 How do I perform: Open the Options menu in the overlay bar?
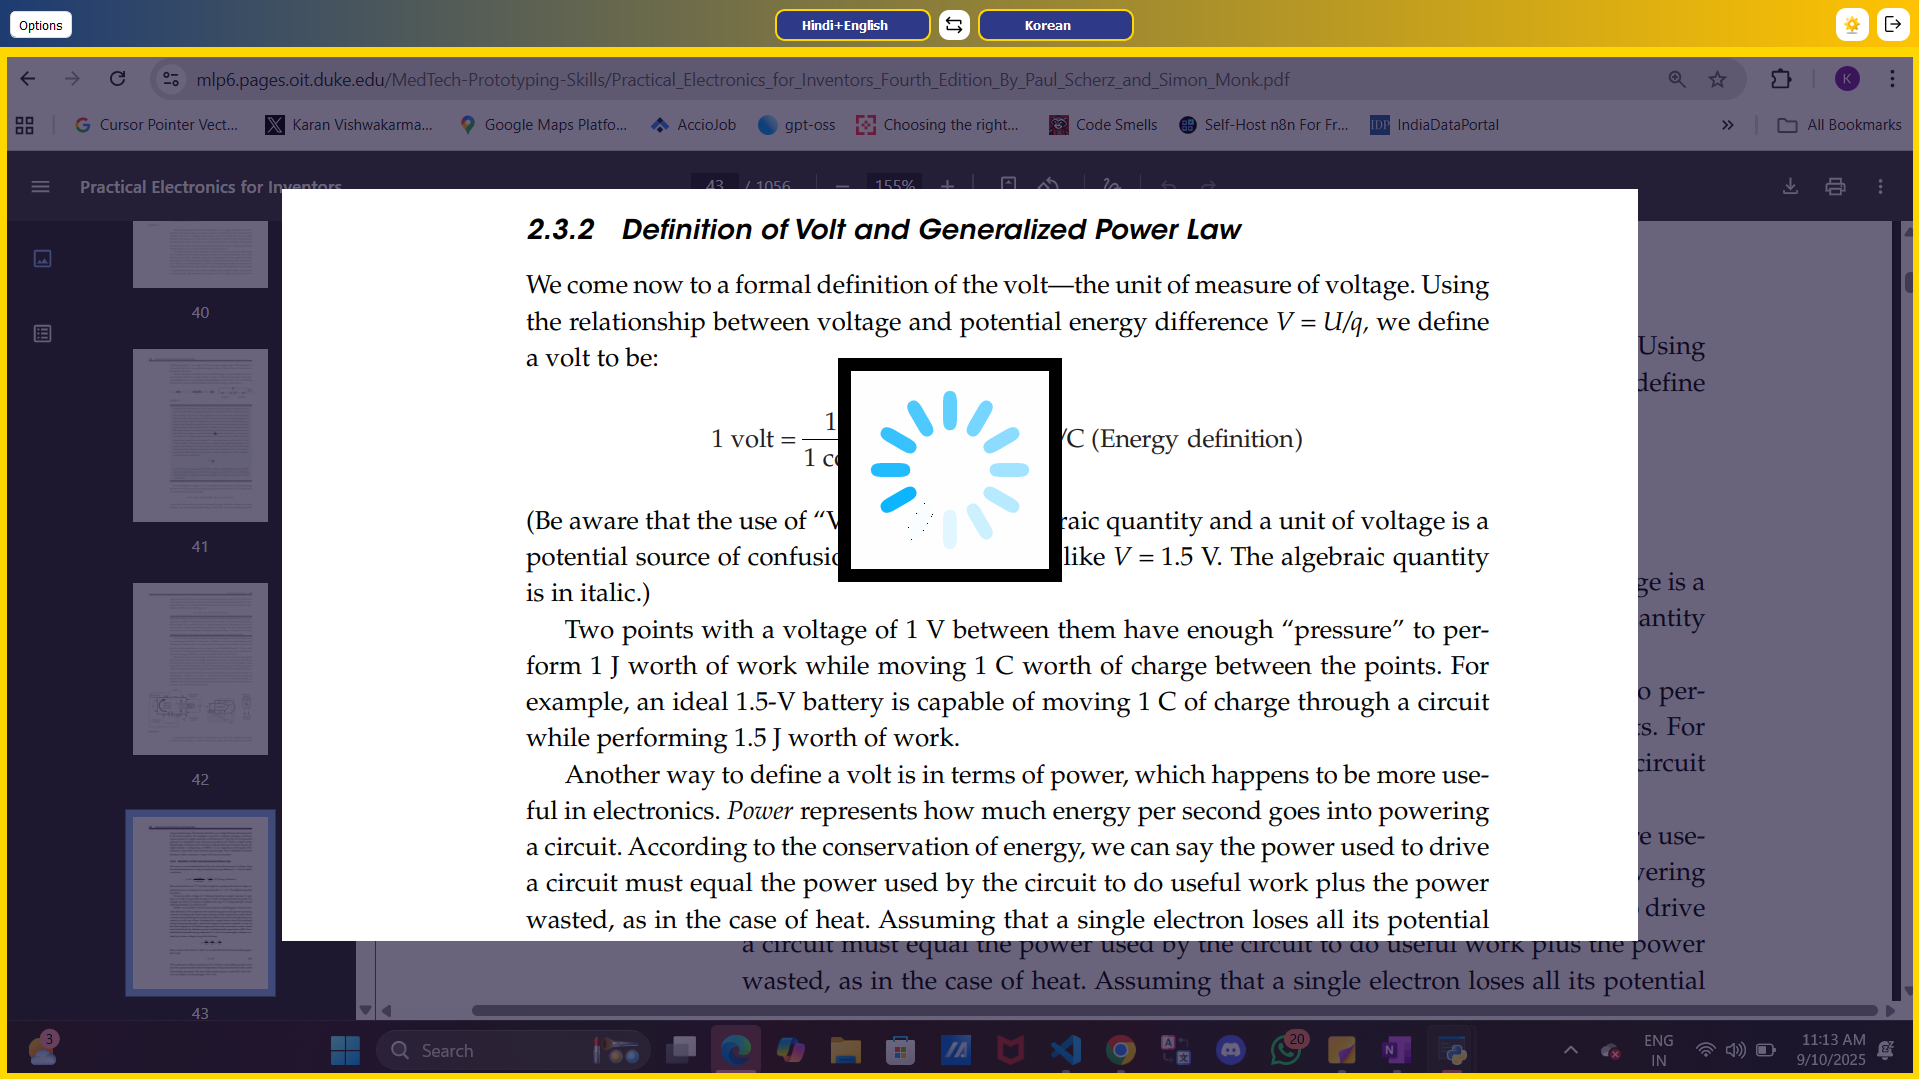pyautogui.click(x=41, y=25)
